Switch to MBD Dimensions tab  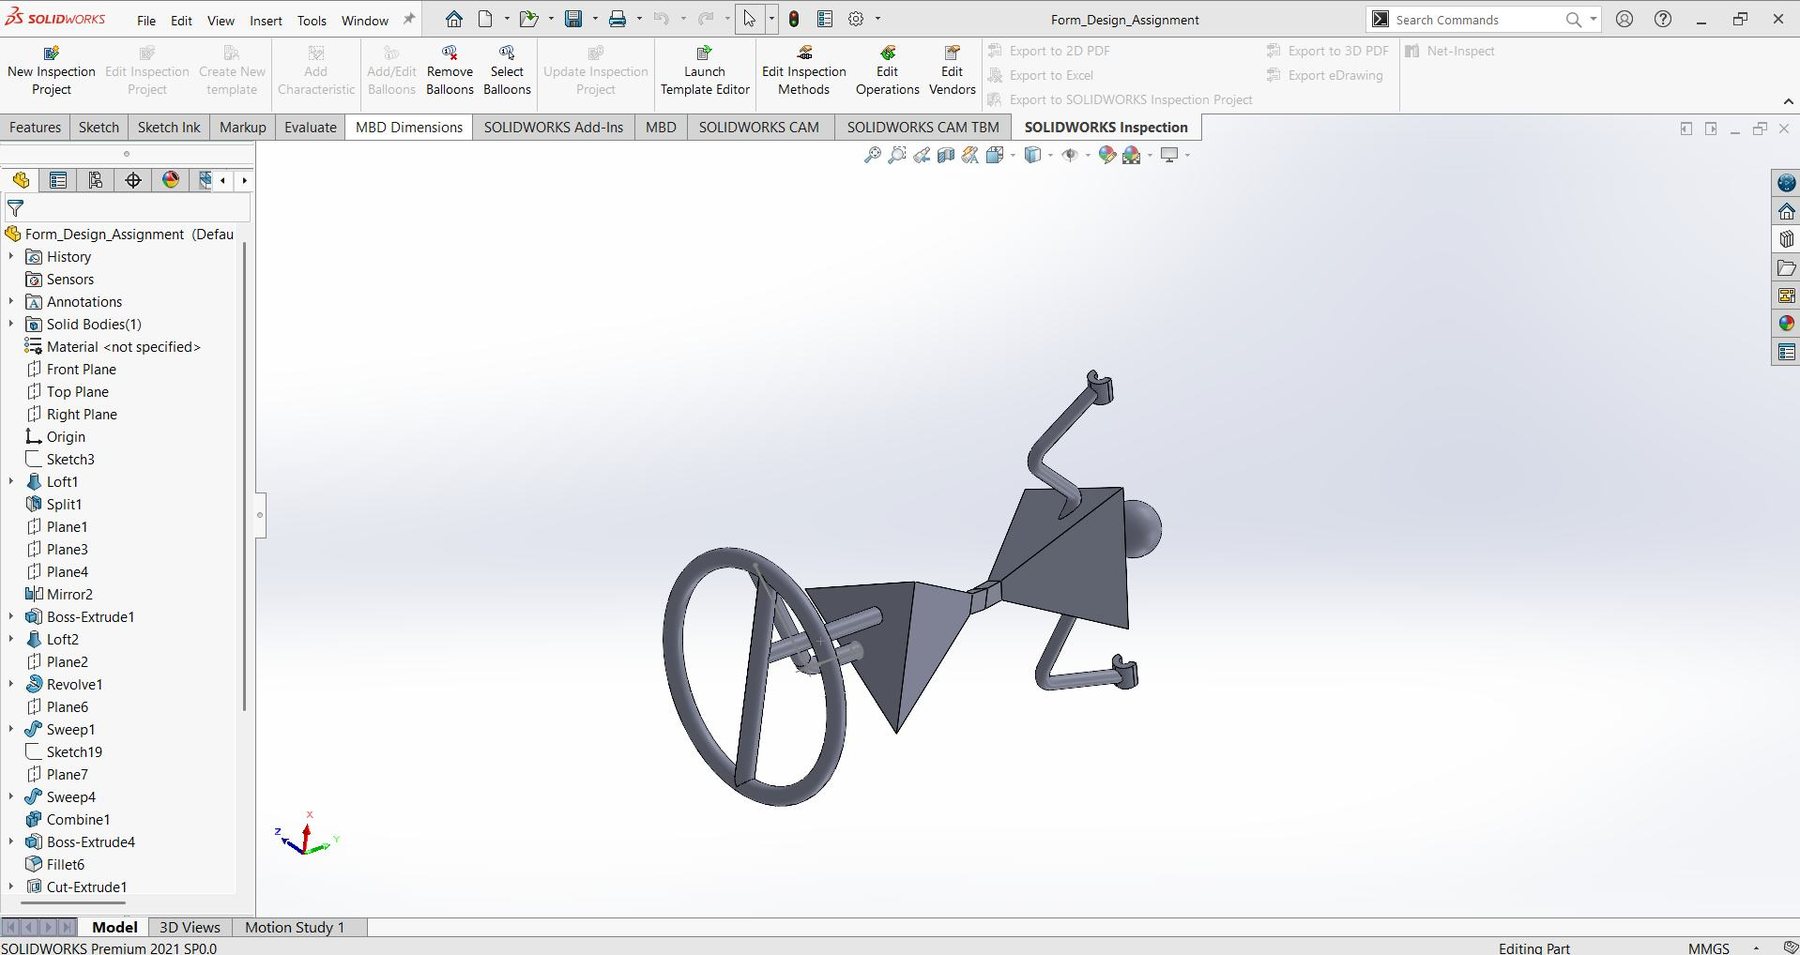pyautogui.click(x=409, y=127)
